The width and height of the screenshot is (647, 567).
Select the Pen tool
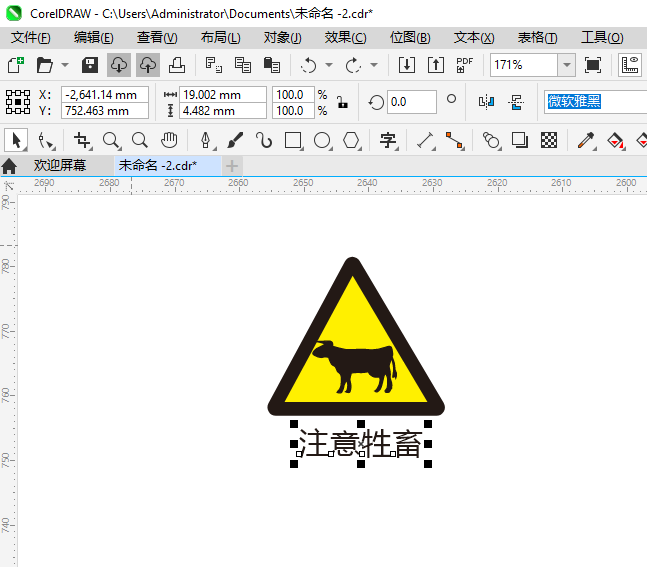pos(206,140)
